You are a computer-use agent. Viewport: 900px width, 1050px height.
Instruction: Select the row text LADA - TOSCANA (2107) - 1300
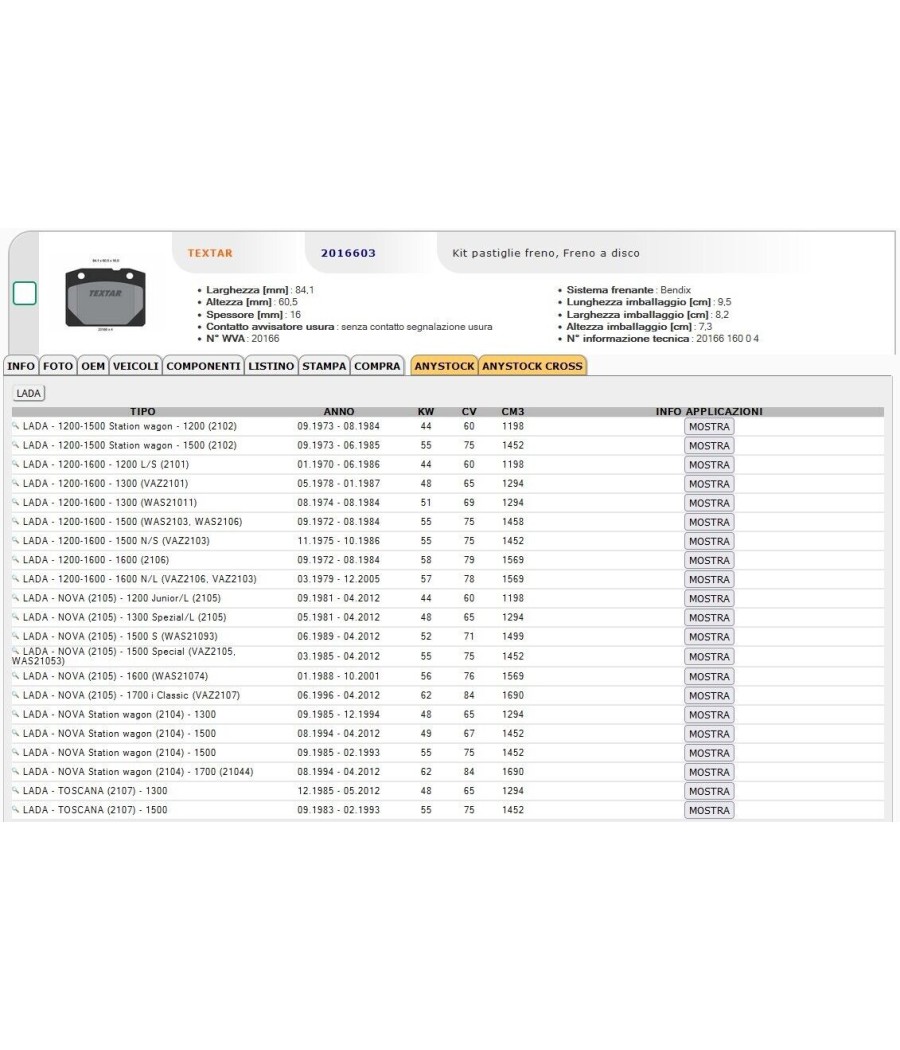95,790
